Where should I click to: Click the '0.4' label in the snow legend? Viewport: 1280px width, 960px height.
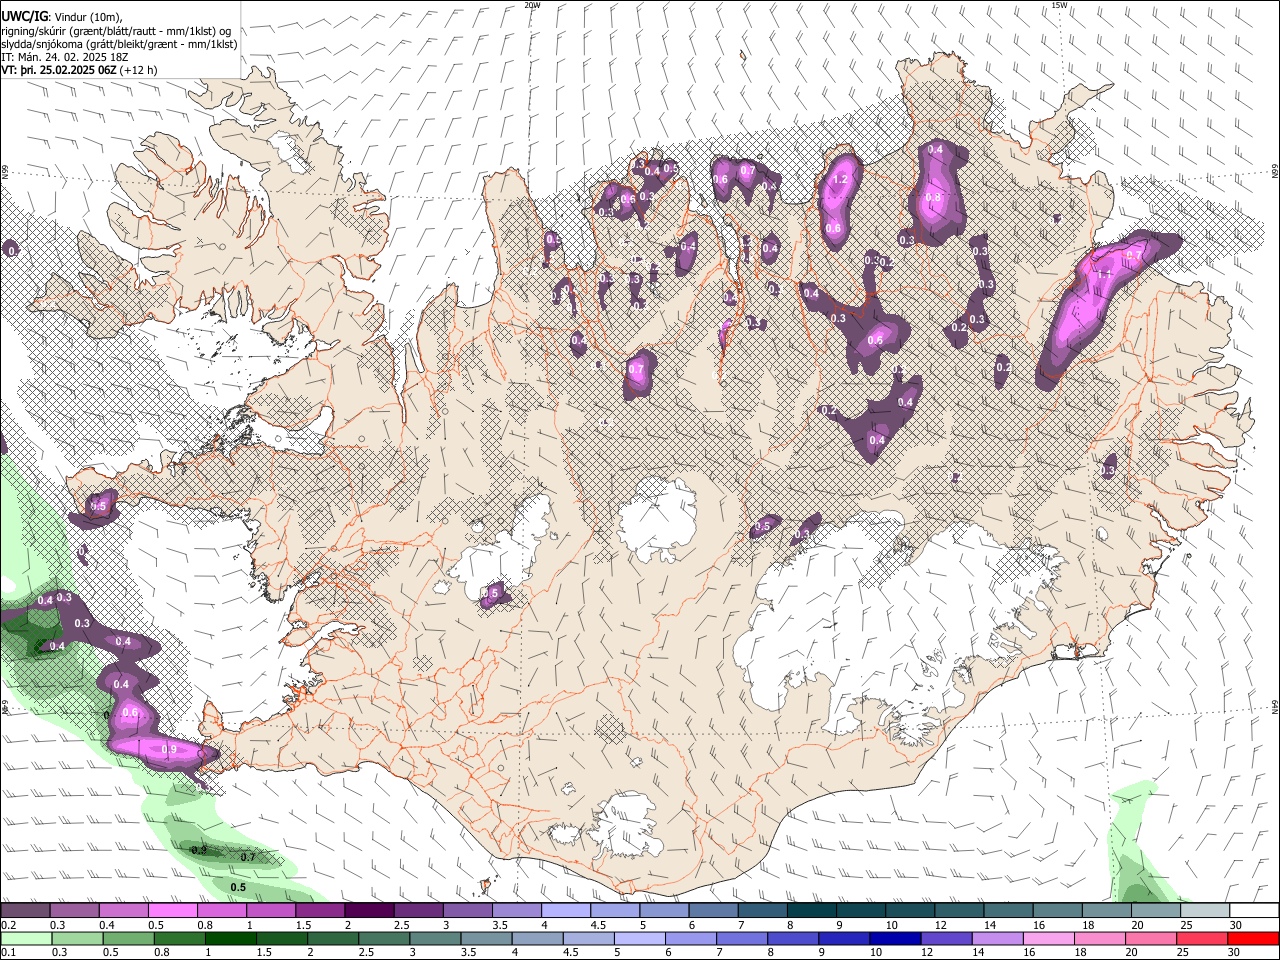pos(107,925)
